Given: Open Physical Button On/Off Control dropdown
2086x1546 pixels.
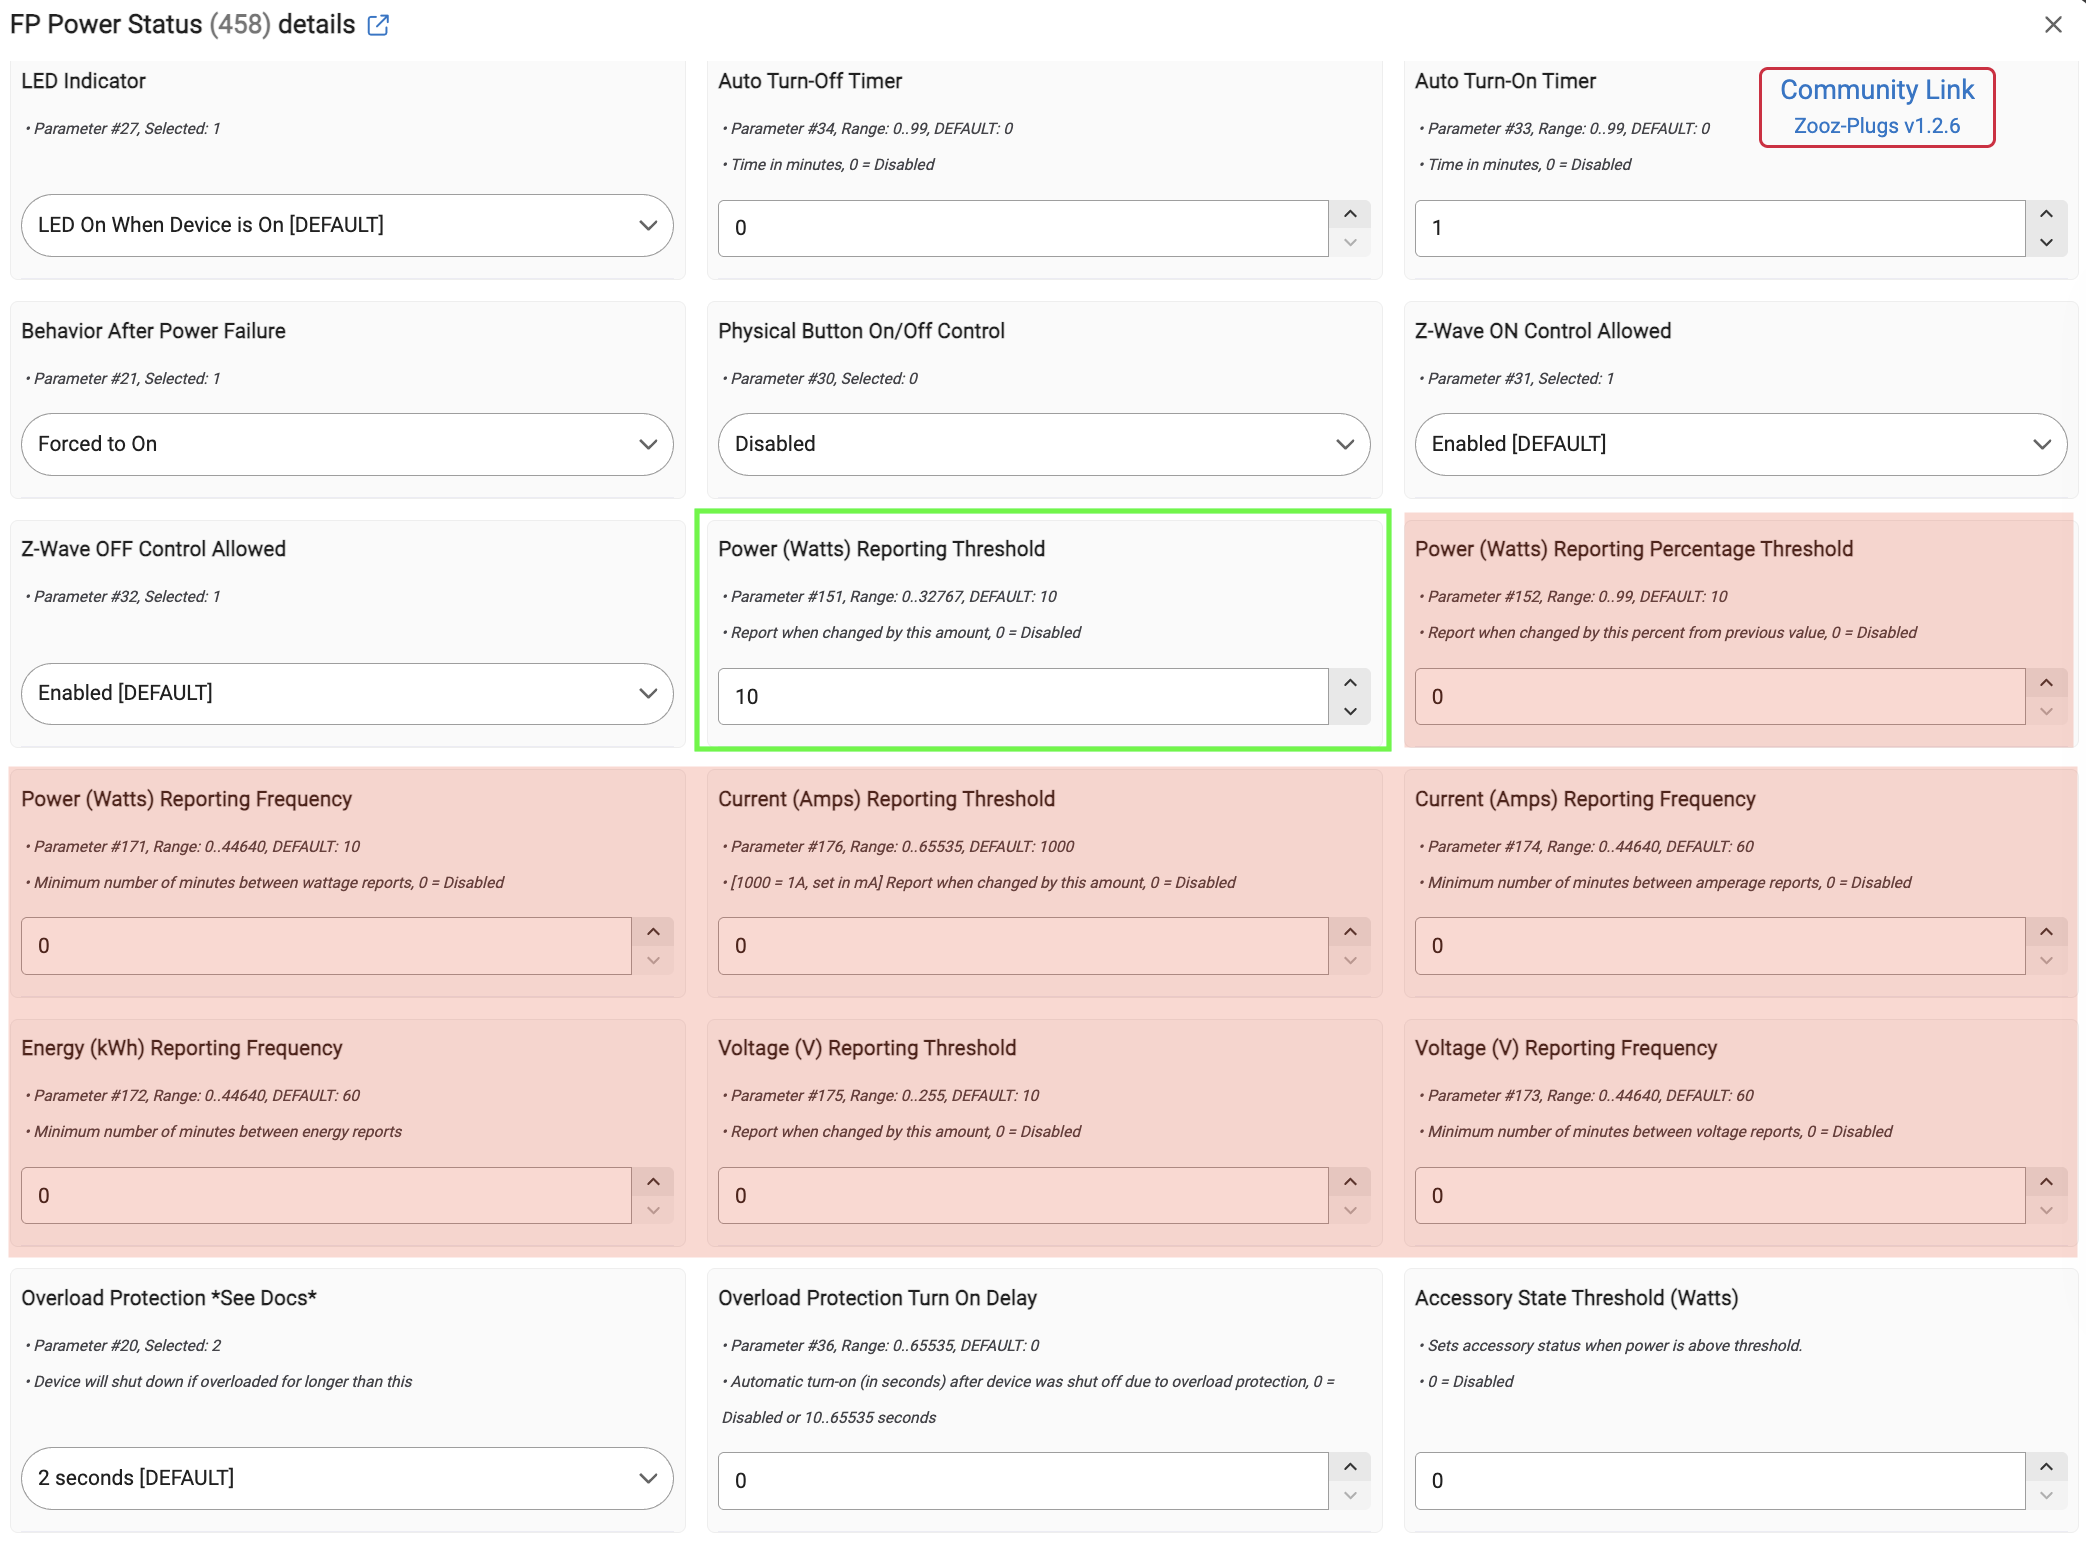Looking at the screenshot, I should tap(1043, 444).
